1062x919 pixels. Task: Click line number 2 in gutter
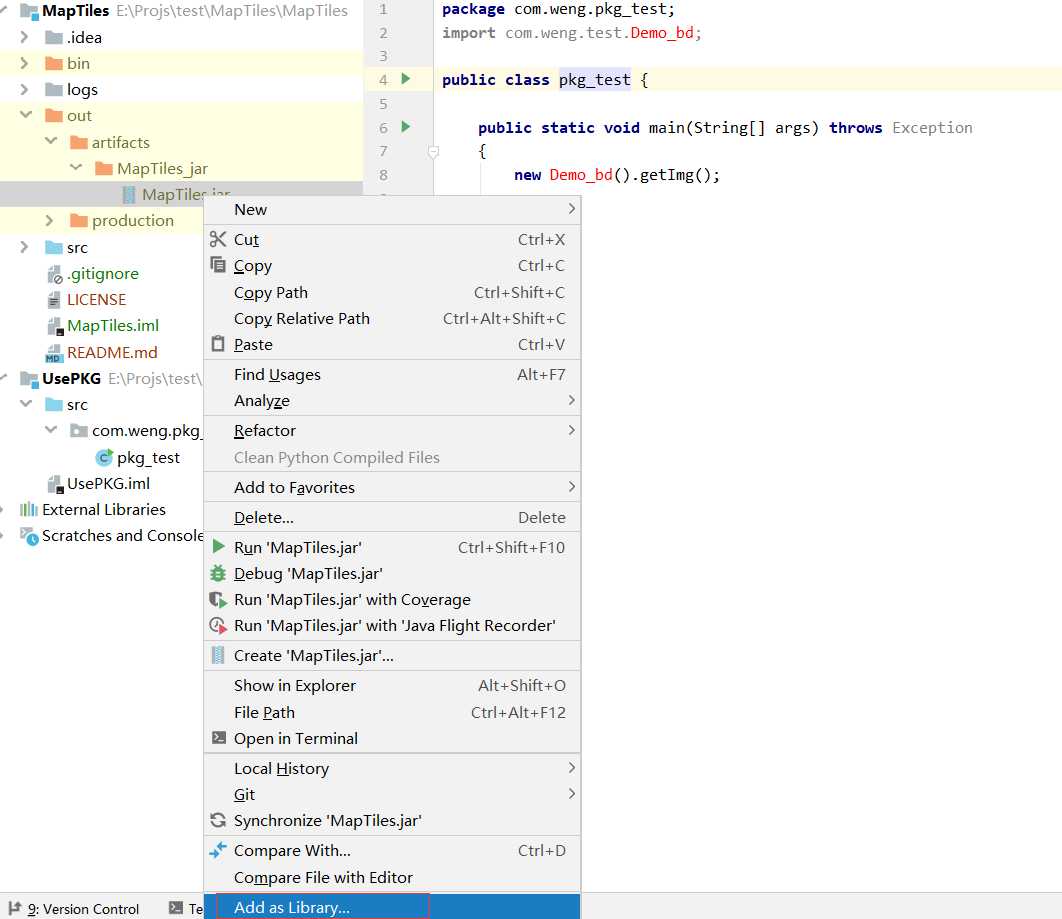tap(383, 33)
